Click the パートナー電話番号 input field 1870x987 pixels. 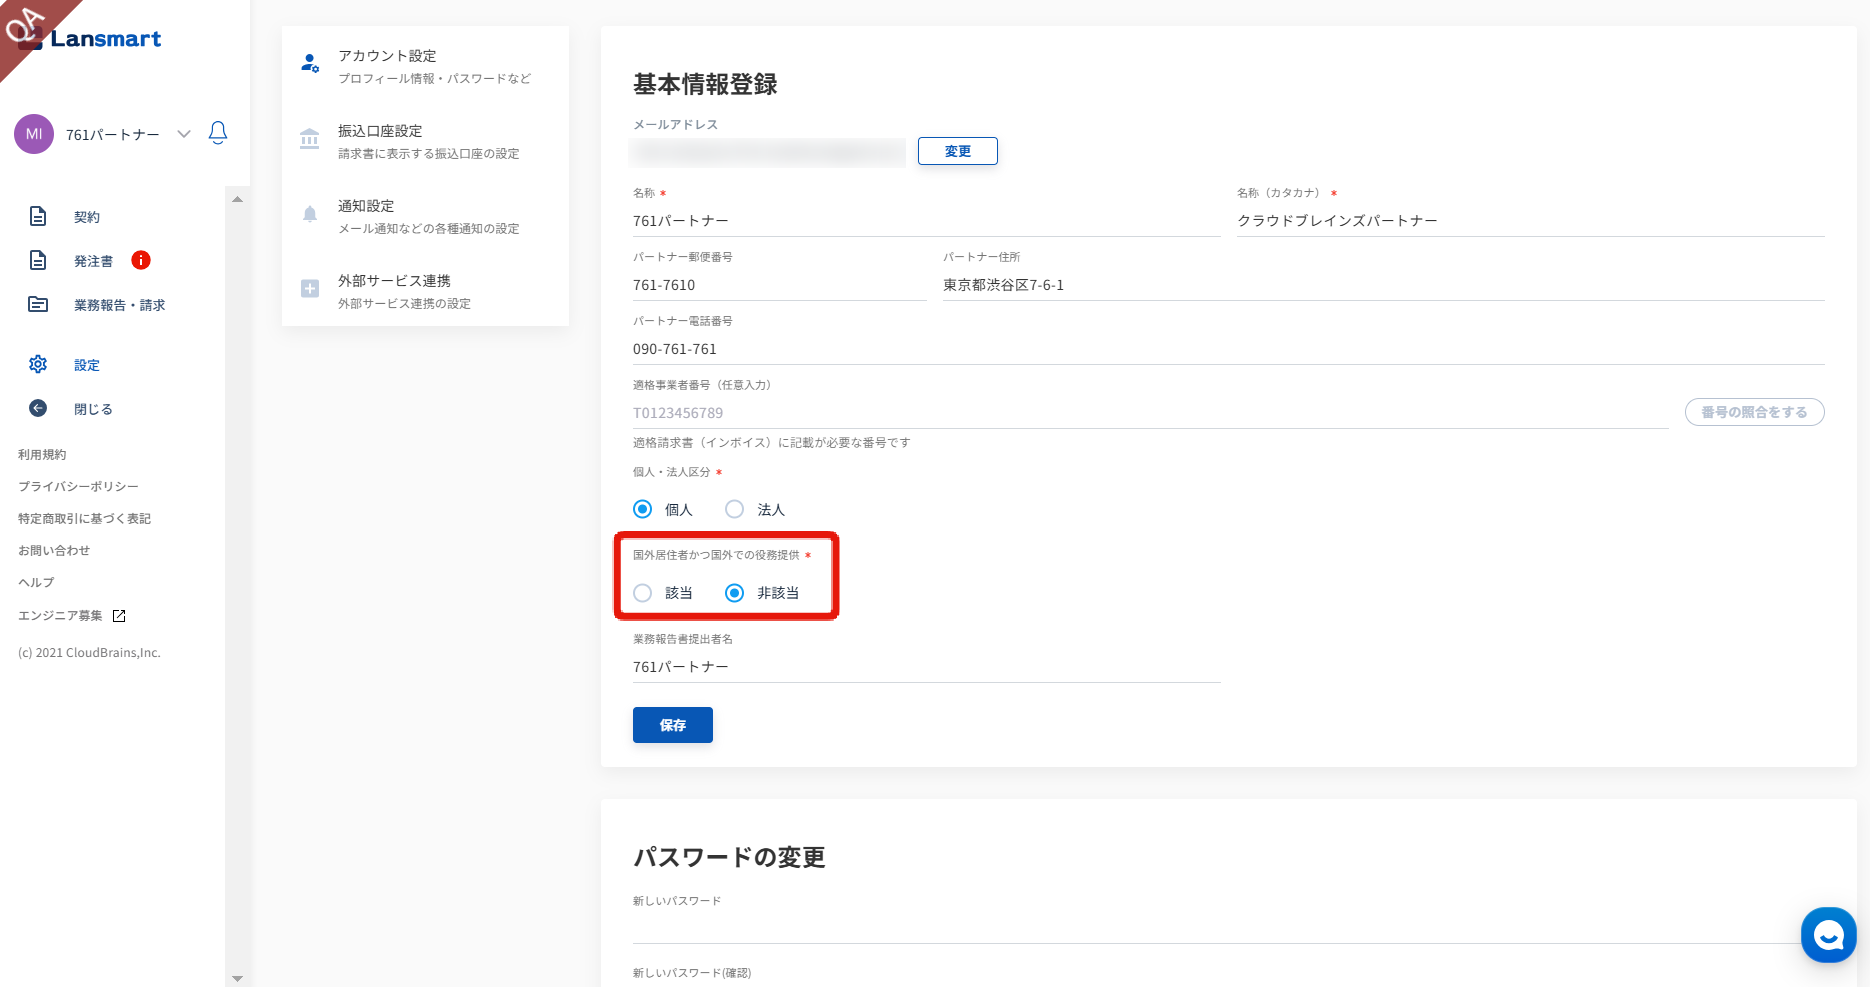[x=1228, y=349]
